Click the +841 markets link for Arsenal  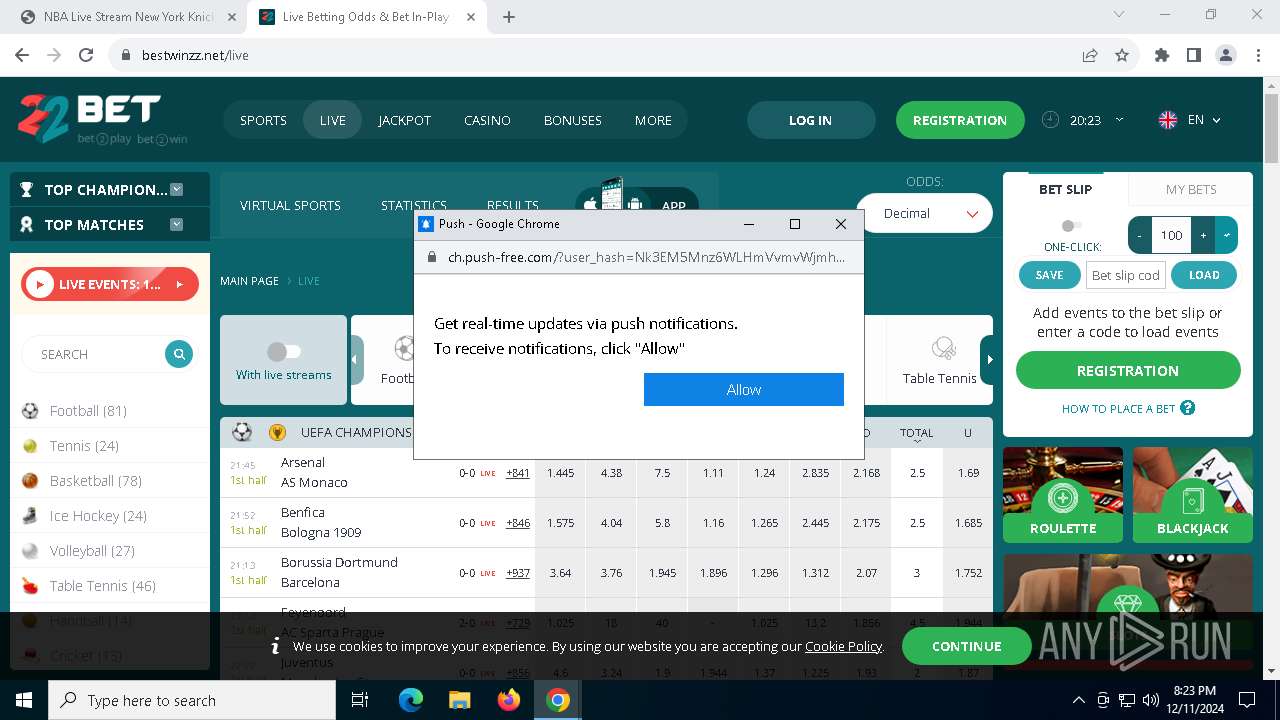(x=518, y=473)
